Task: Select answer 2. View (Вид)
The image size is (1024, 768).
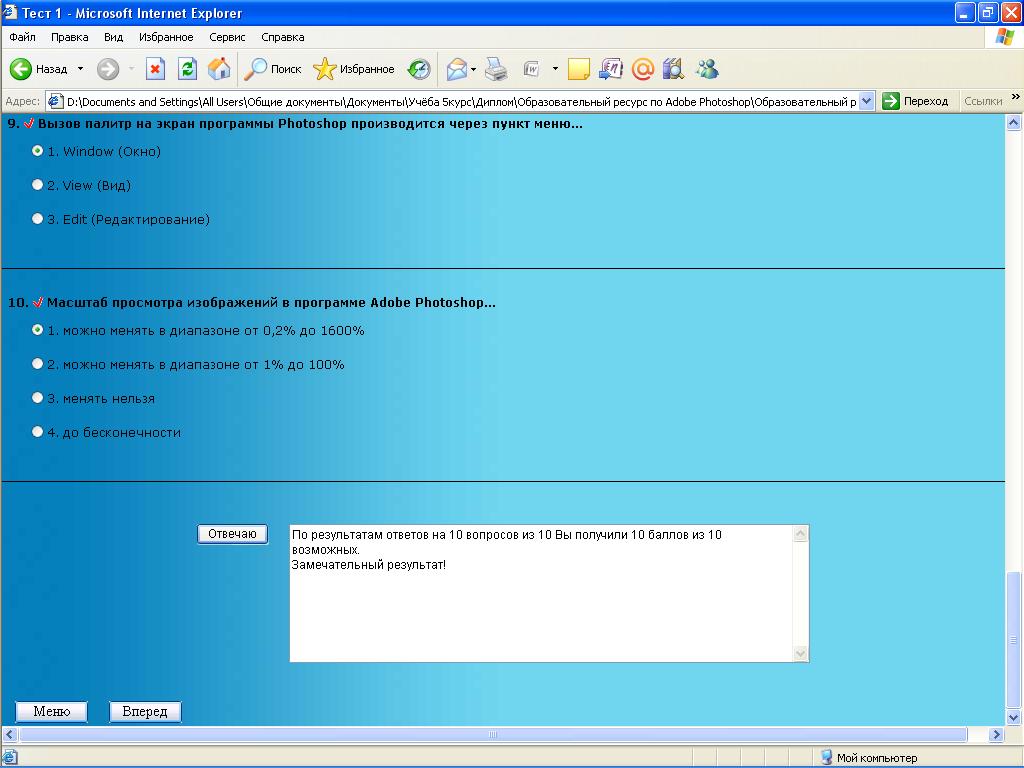Action: pyautogui.click(x=37, y=185)
